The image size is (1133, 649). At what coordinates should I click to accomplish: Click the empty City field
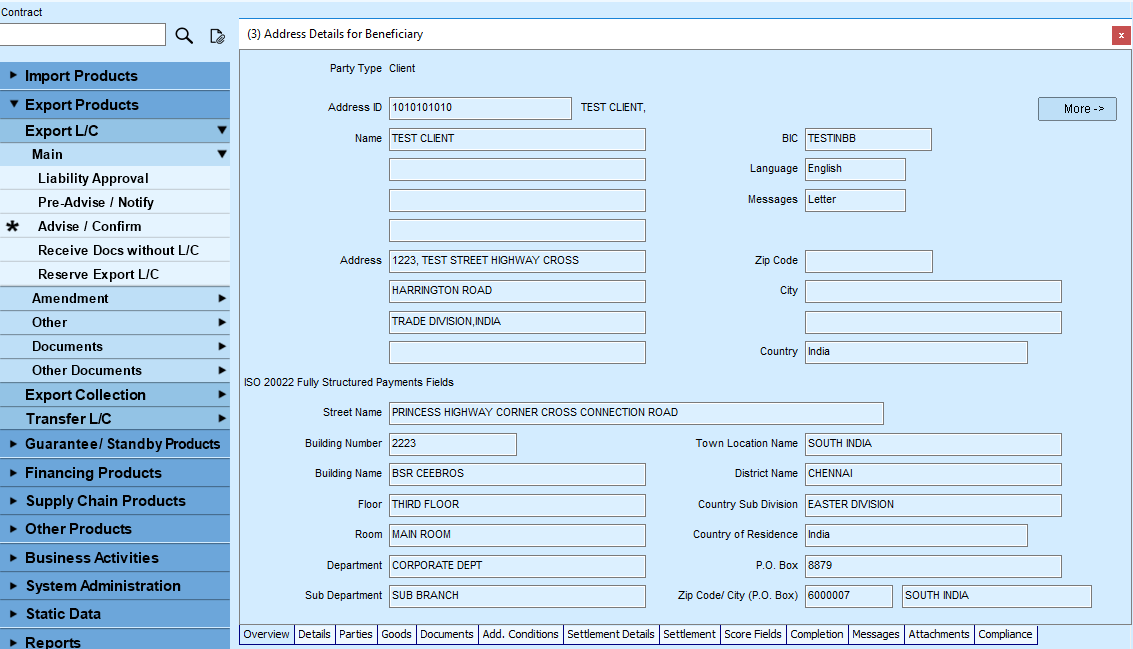tap(934, 291)
